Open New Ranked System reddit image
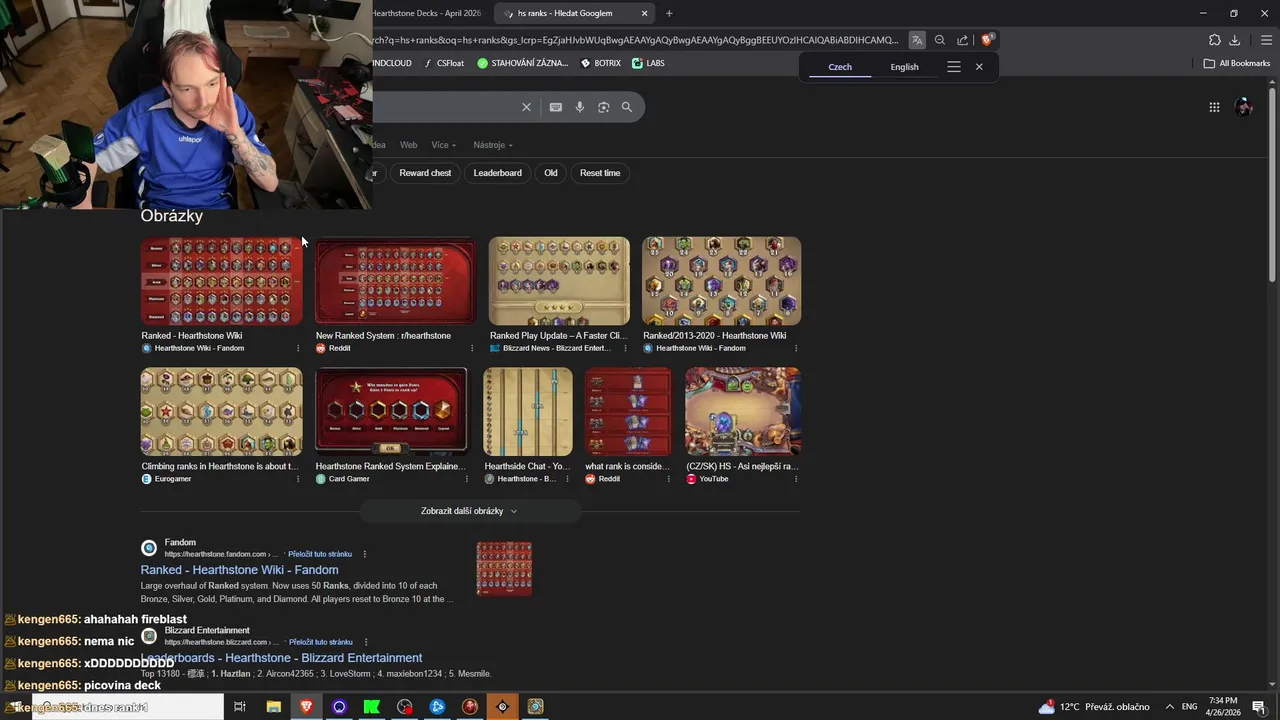This screenshot has width=1280, height=720. [395, 281]
